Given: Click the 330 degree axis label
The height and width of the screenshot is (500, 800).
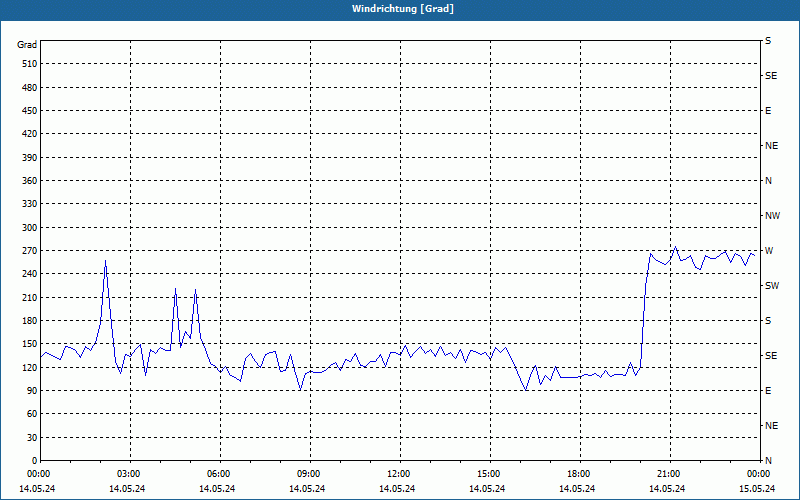Looking at the screenshot, I should point(30,204).
